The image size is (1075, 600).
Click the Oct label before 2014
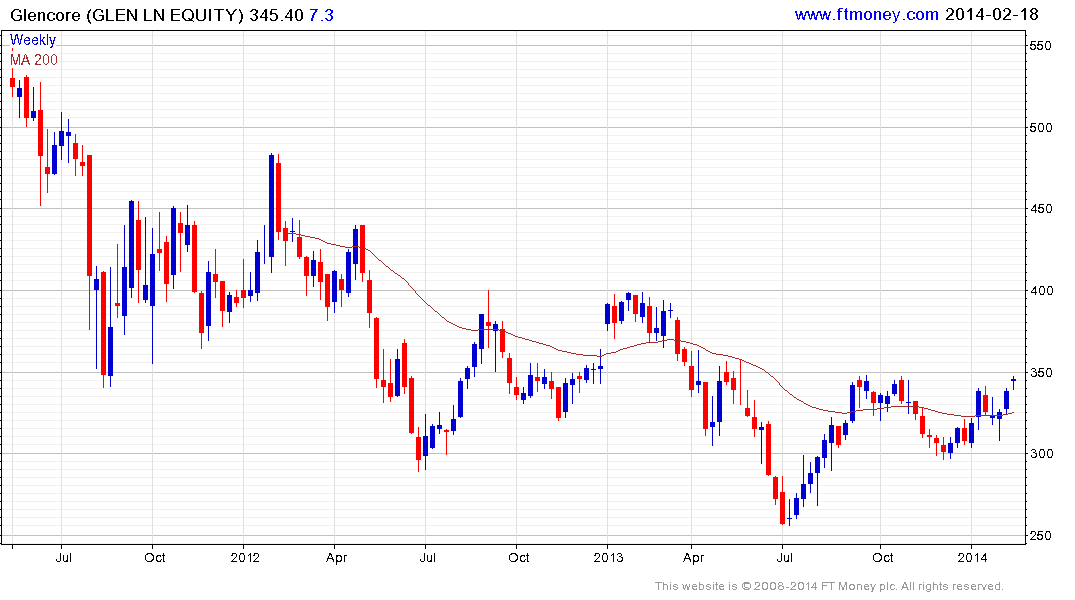[x=882, y=557]
